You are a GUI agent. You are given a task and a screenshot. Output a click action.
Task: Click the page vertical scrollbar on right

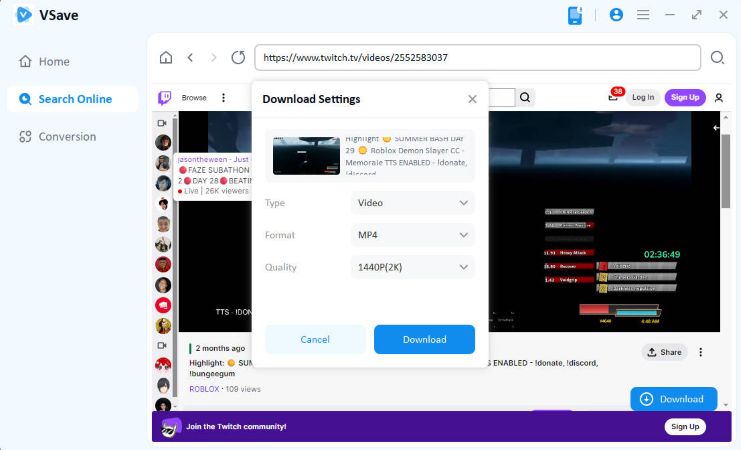725,171
